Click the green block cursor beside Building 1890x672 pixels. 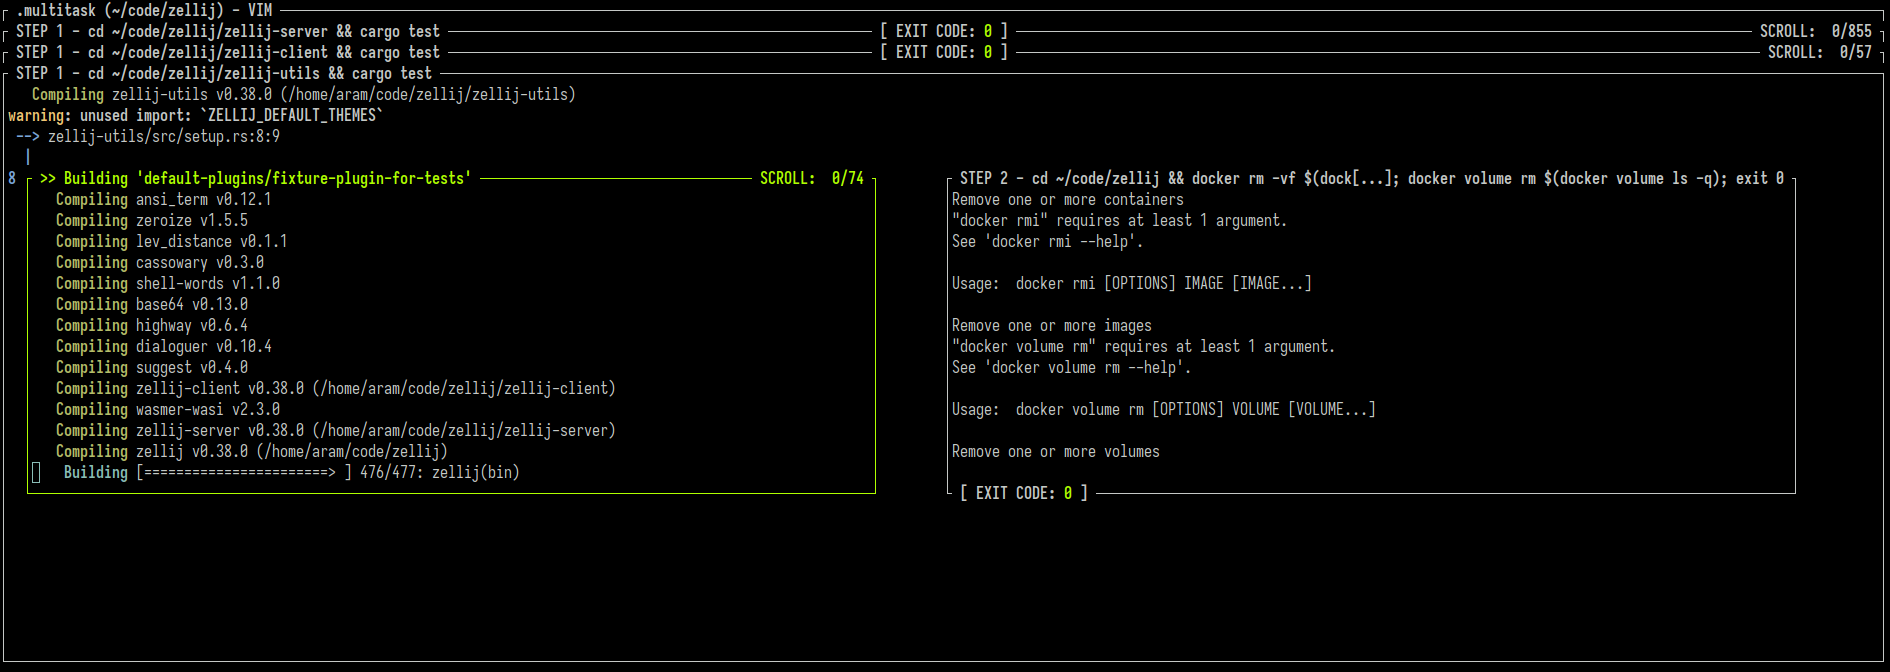pyautogui.click(x=36, y=472)
